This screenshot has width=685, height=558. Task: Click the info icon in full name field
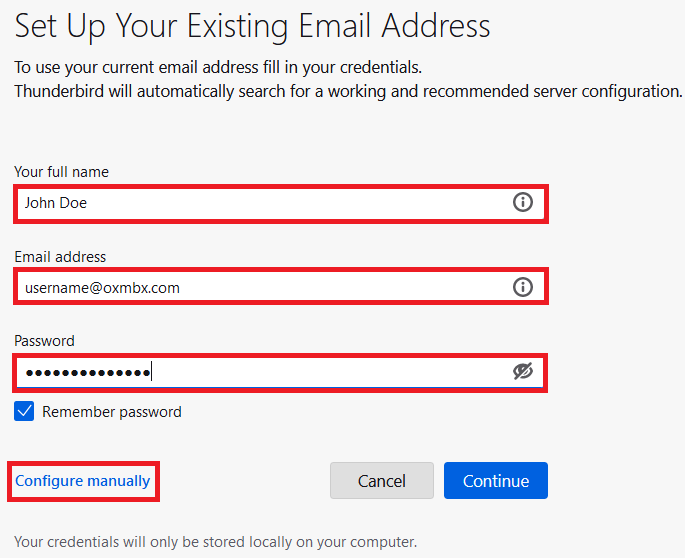coord(522,203)
